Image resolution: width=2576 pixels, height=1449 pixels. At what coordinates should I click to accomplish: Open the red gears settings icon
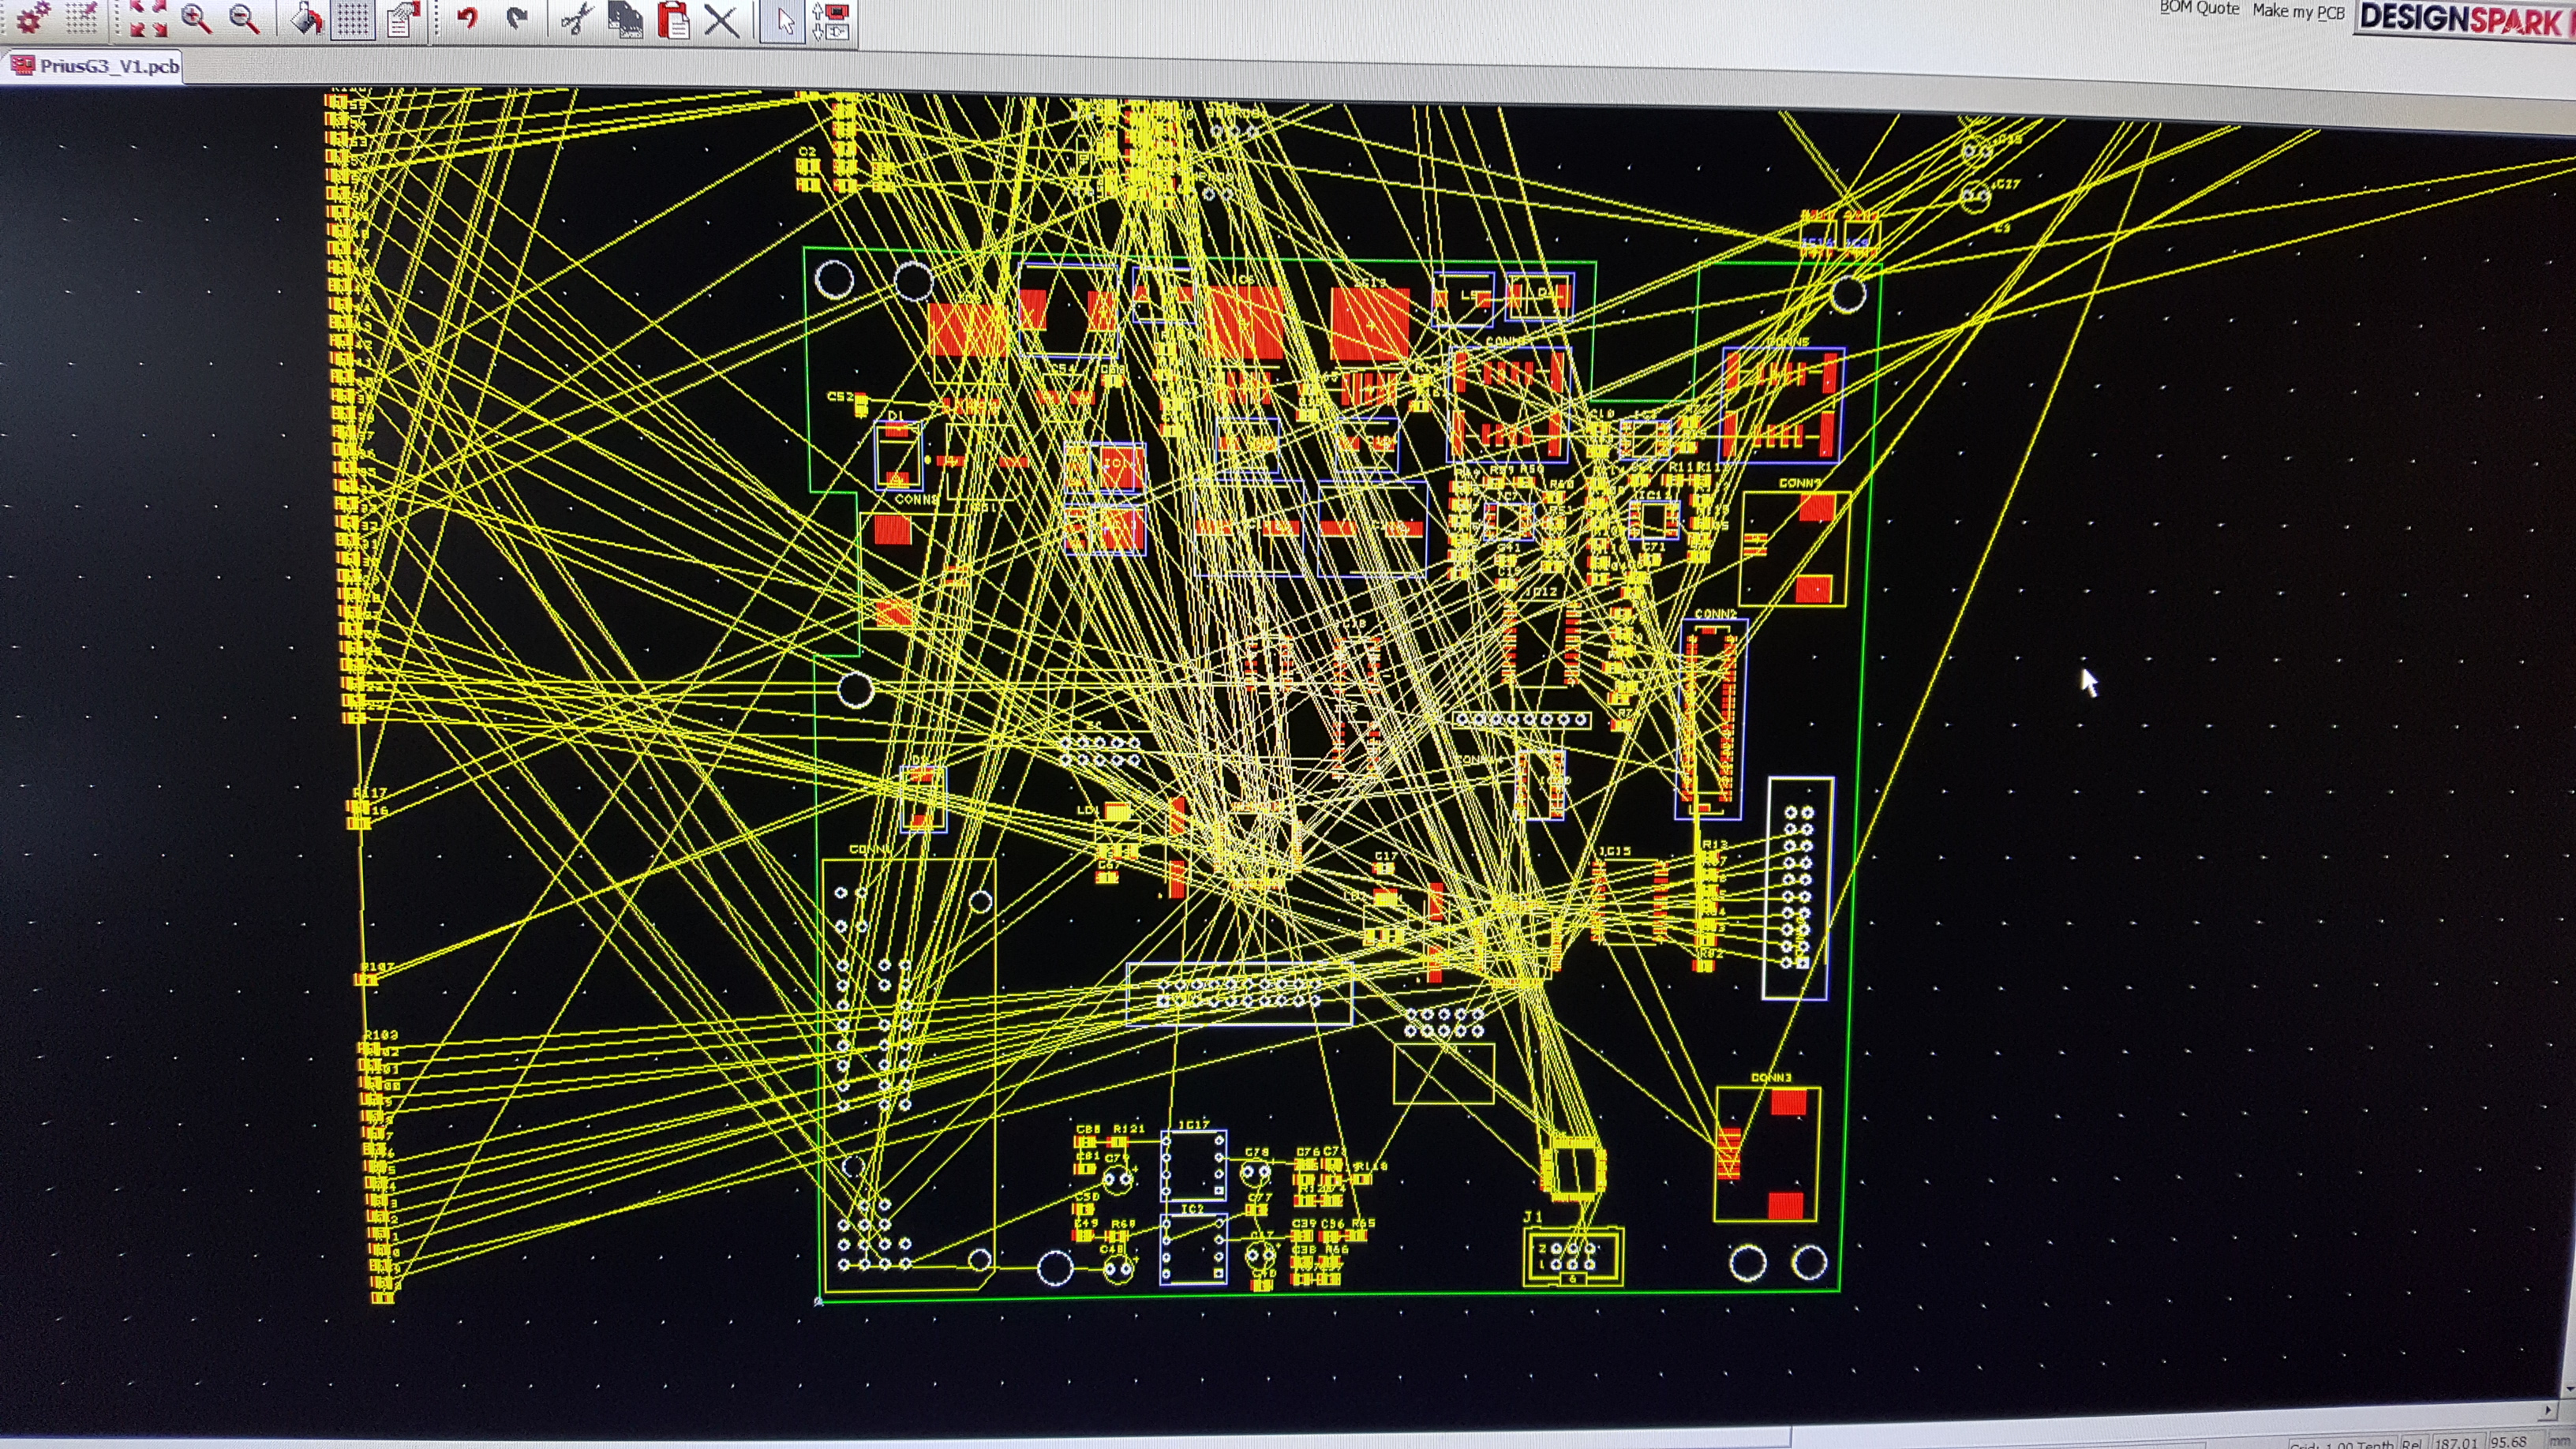pyautogui.click(x=32, y=17)
